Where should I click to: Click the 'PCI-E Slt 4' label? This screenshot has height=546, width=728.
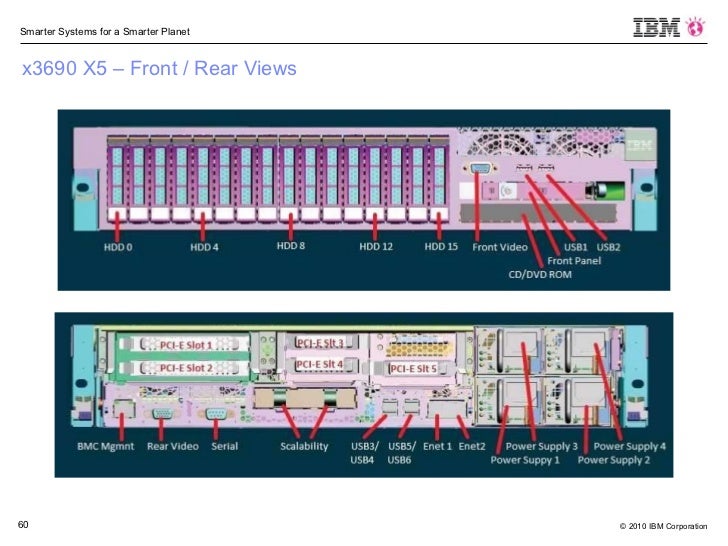[320, 364]
